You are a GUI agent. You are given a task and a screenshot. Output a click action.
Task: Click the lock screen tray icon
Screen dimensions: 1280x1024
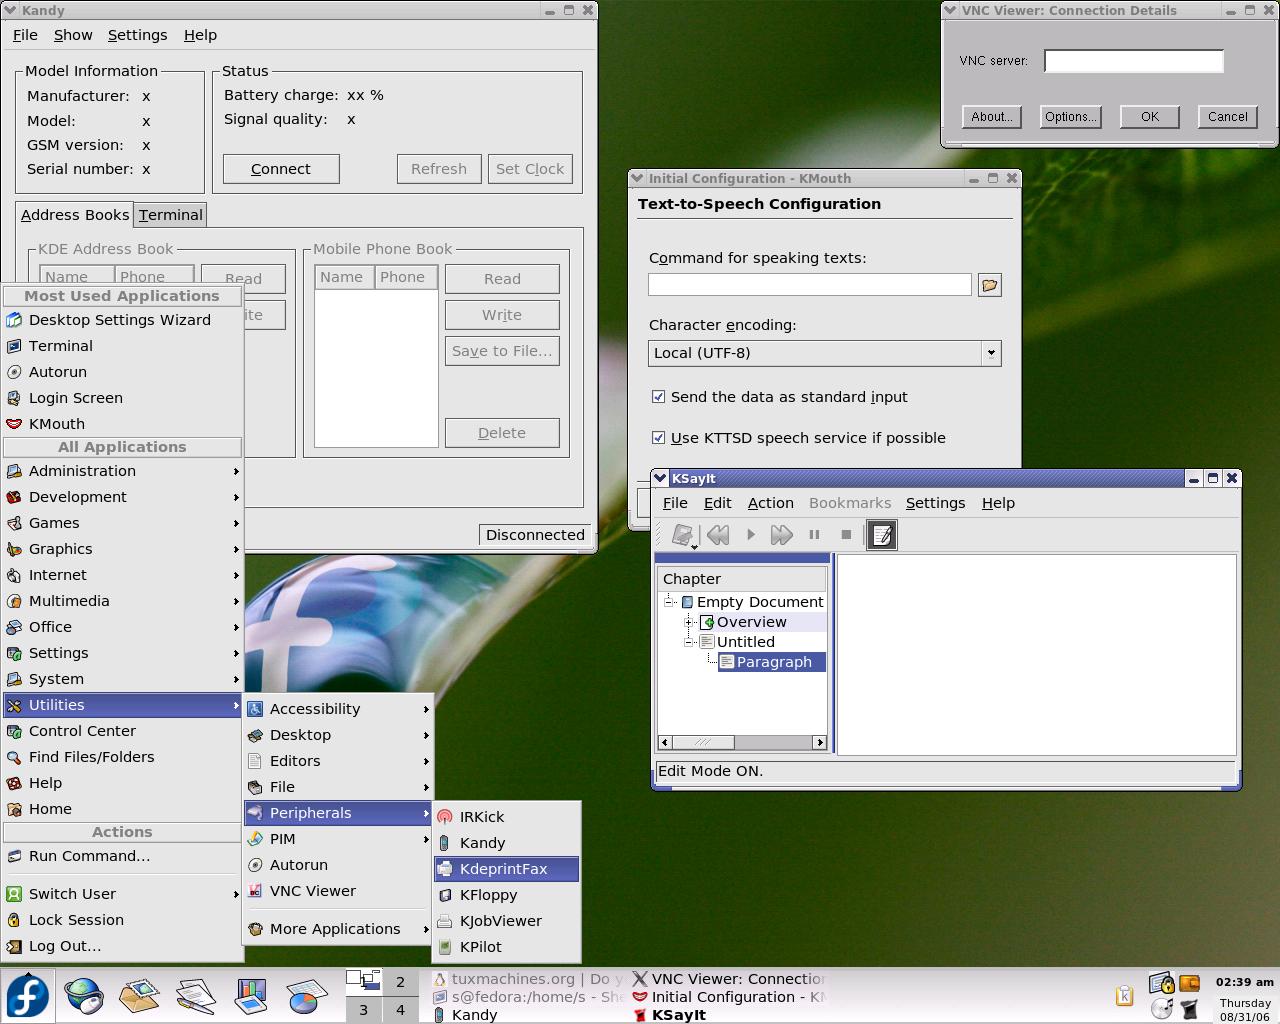point(1161,984)
